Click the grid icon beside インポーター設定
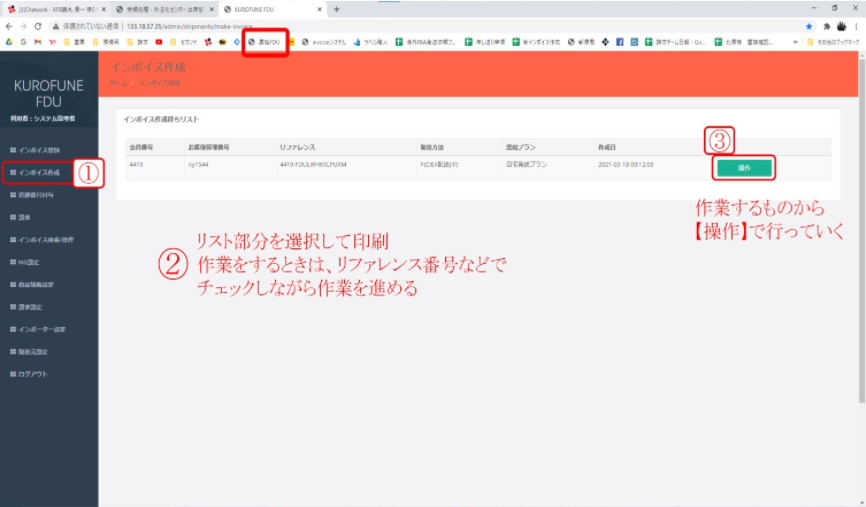The width and height of the screenshot is (866, 507). point(13,330)
